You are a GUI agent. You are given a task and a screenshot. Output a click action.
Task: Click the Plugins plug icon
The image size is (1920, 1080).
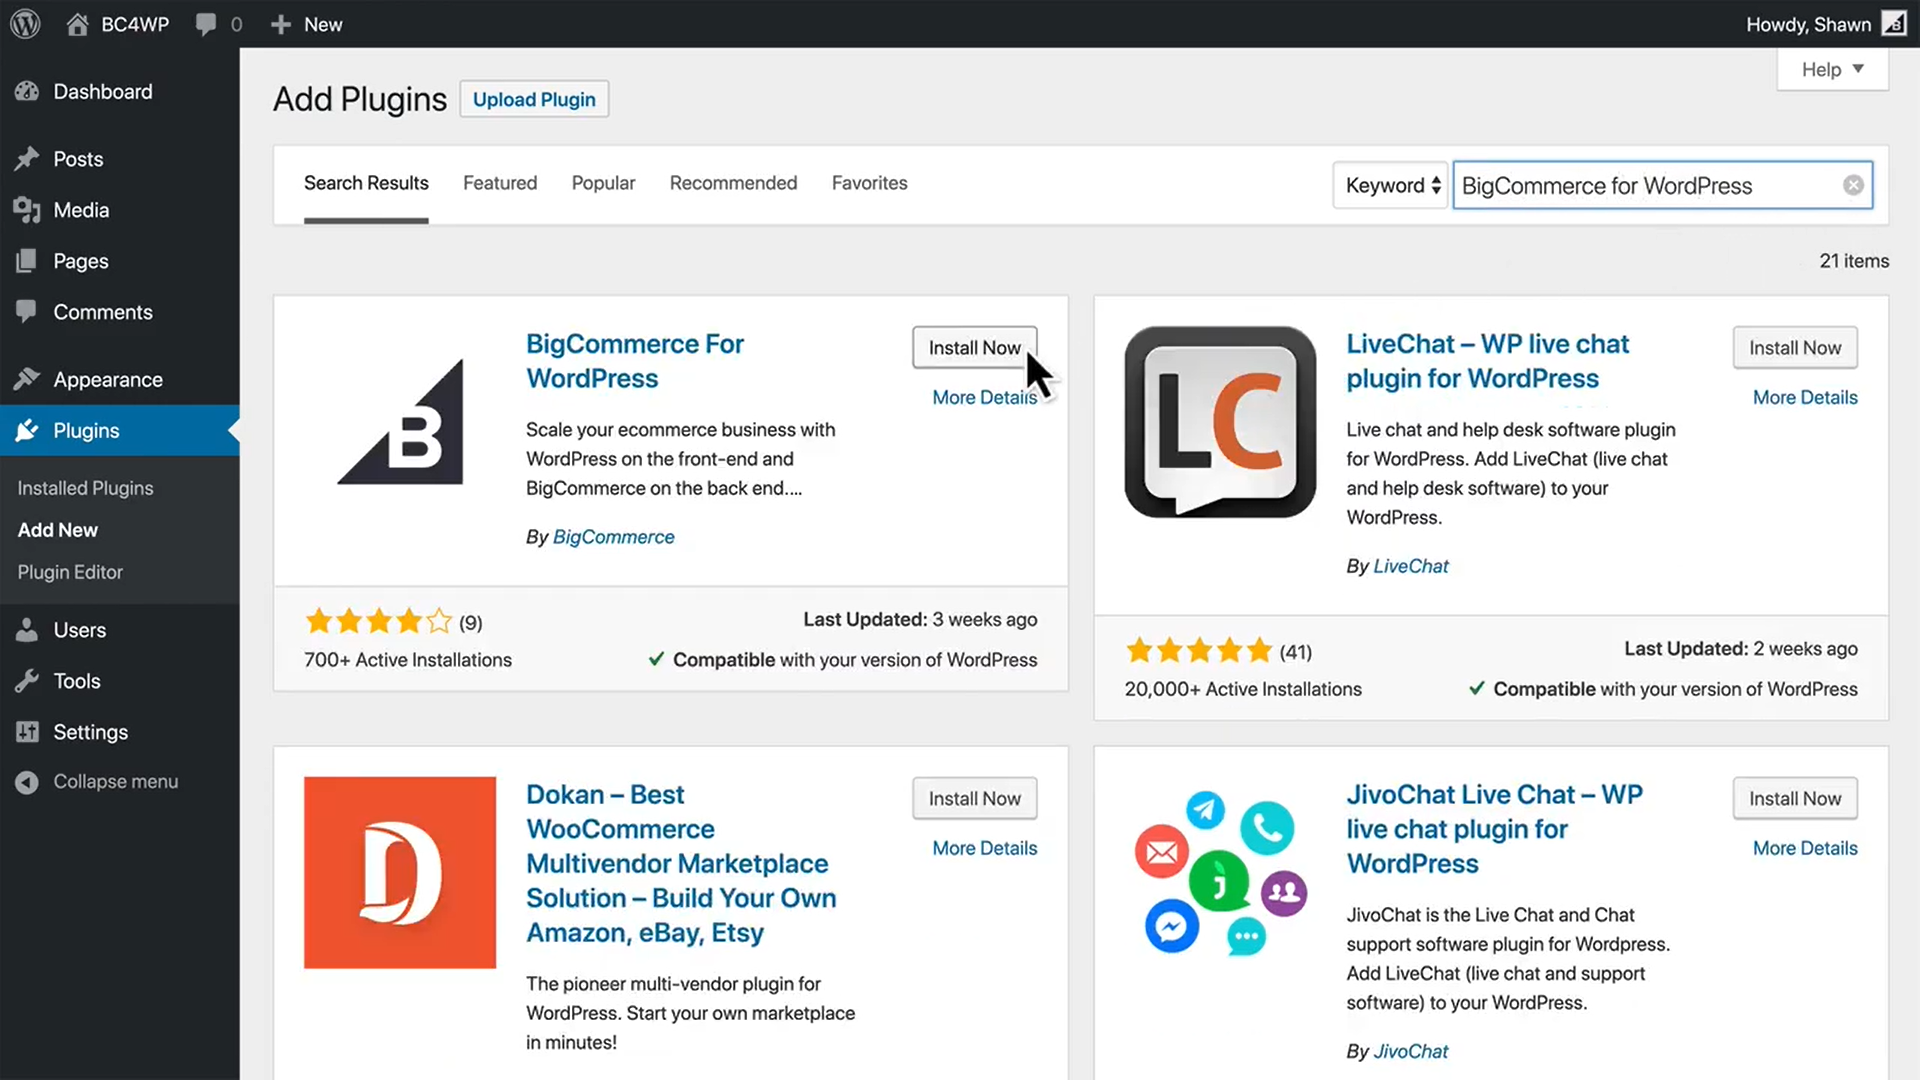(x=27, y=430)
